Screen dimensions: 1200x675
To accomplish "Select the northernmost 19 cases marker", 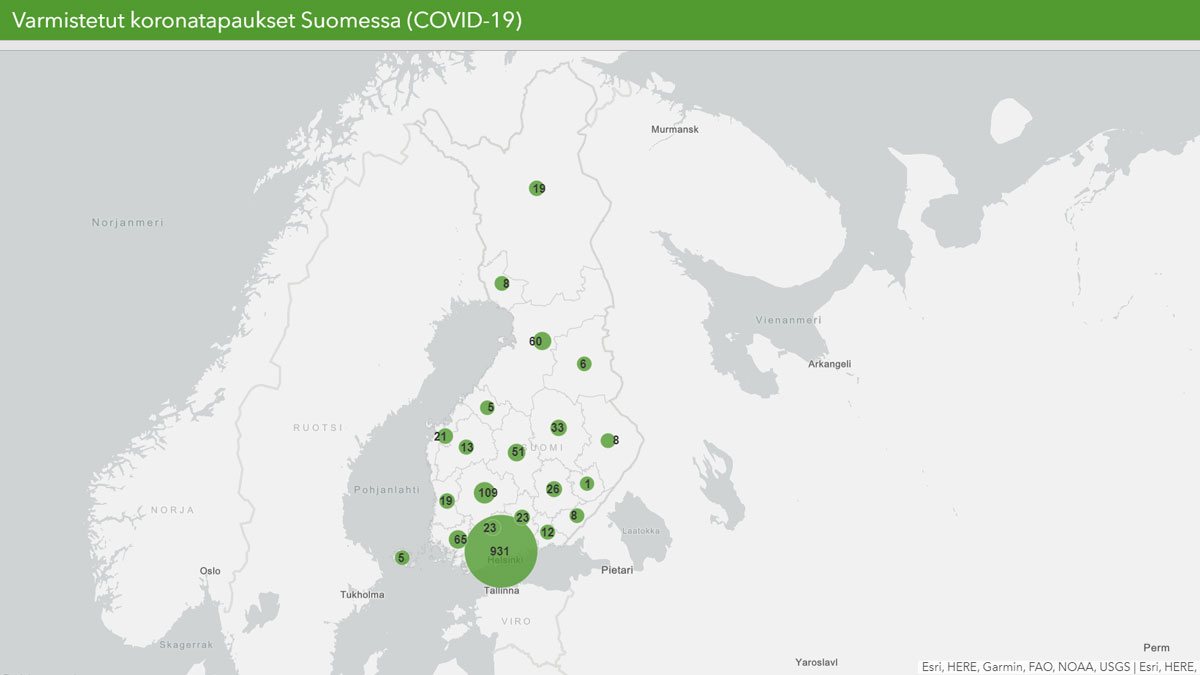I will [x=537, y=188].
